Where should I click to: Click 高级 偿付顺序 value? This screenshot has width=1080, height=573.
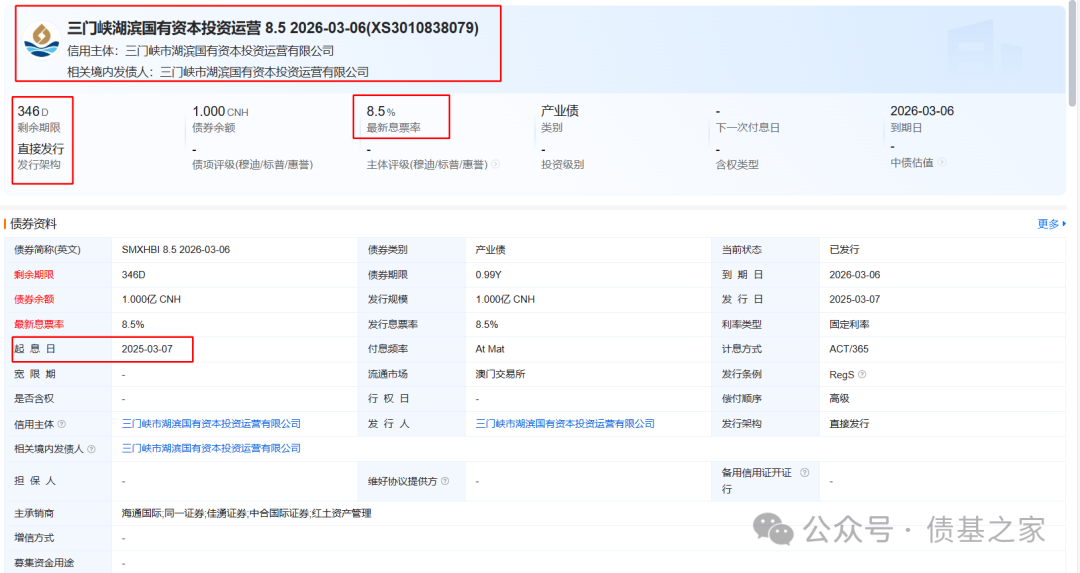pos(839,399)
